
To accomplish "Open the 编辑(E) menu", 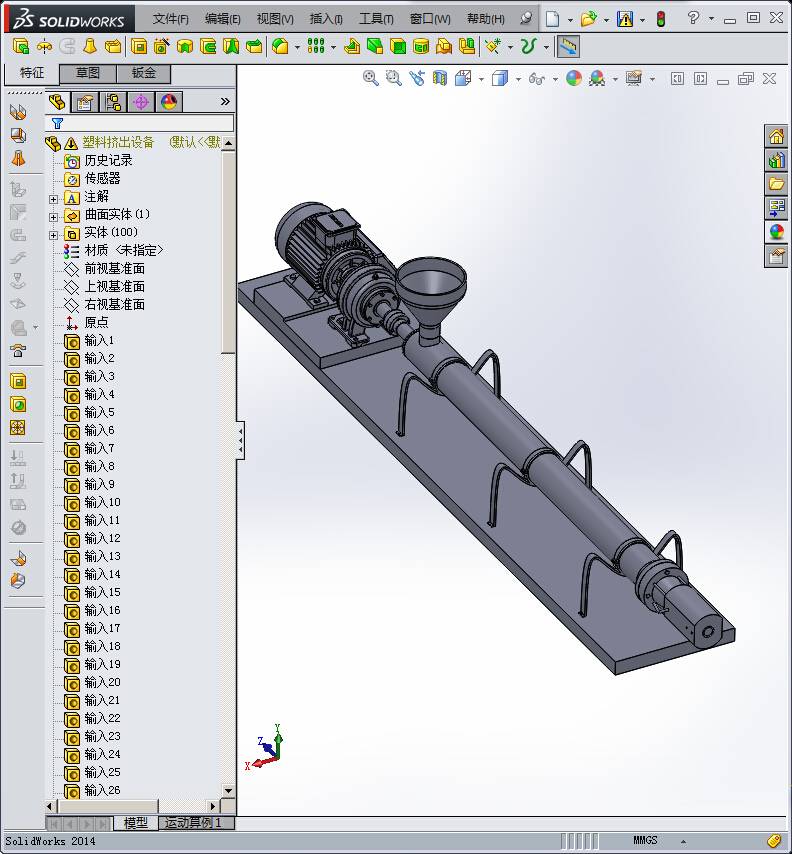I will [x=223, y=19].
